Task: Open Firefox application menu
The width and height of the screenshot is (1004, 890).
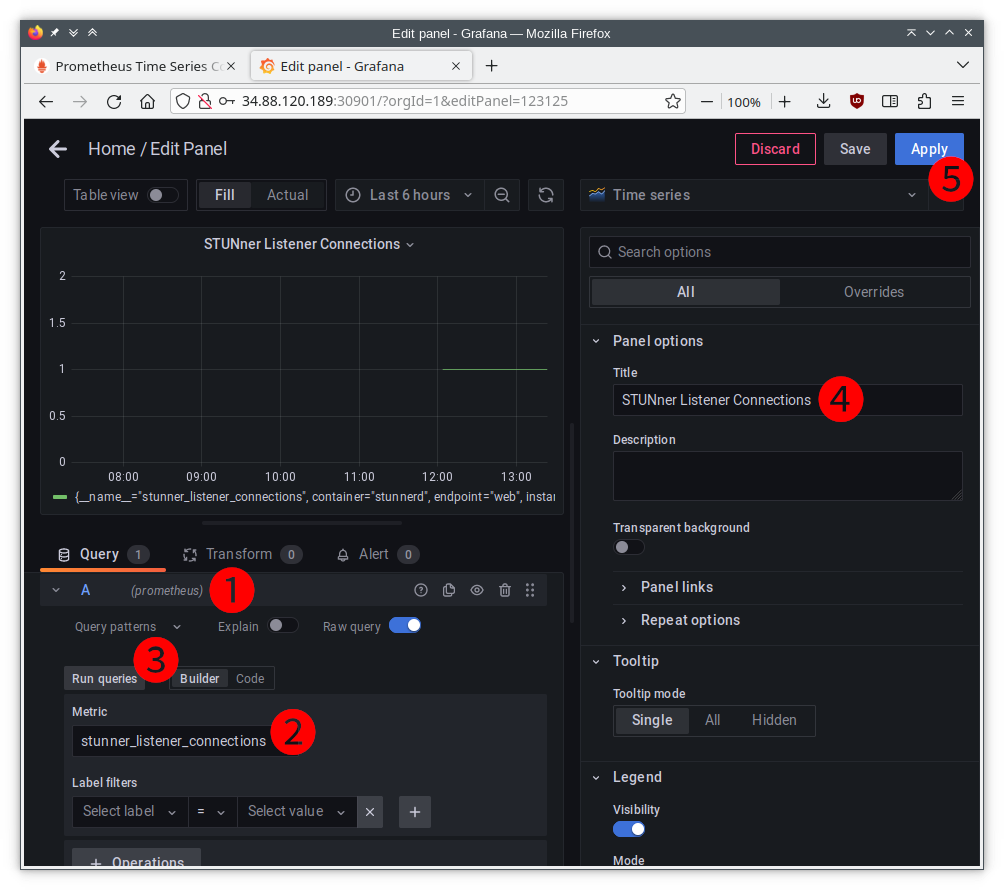Action: (958, 101)
